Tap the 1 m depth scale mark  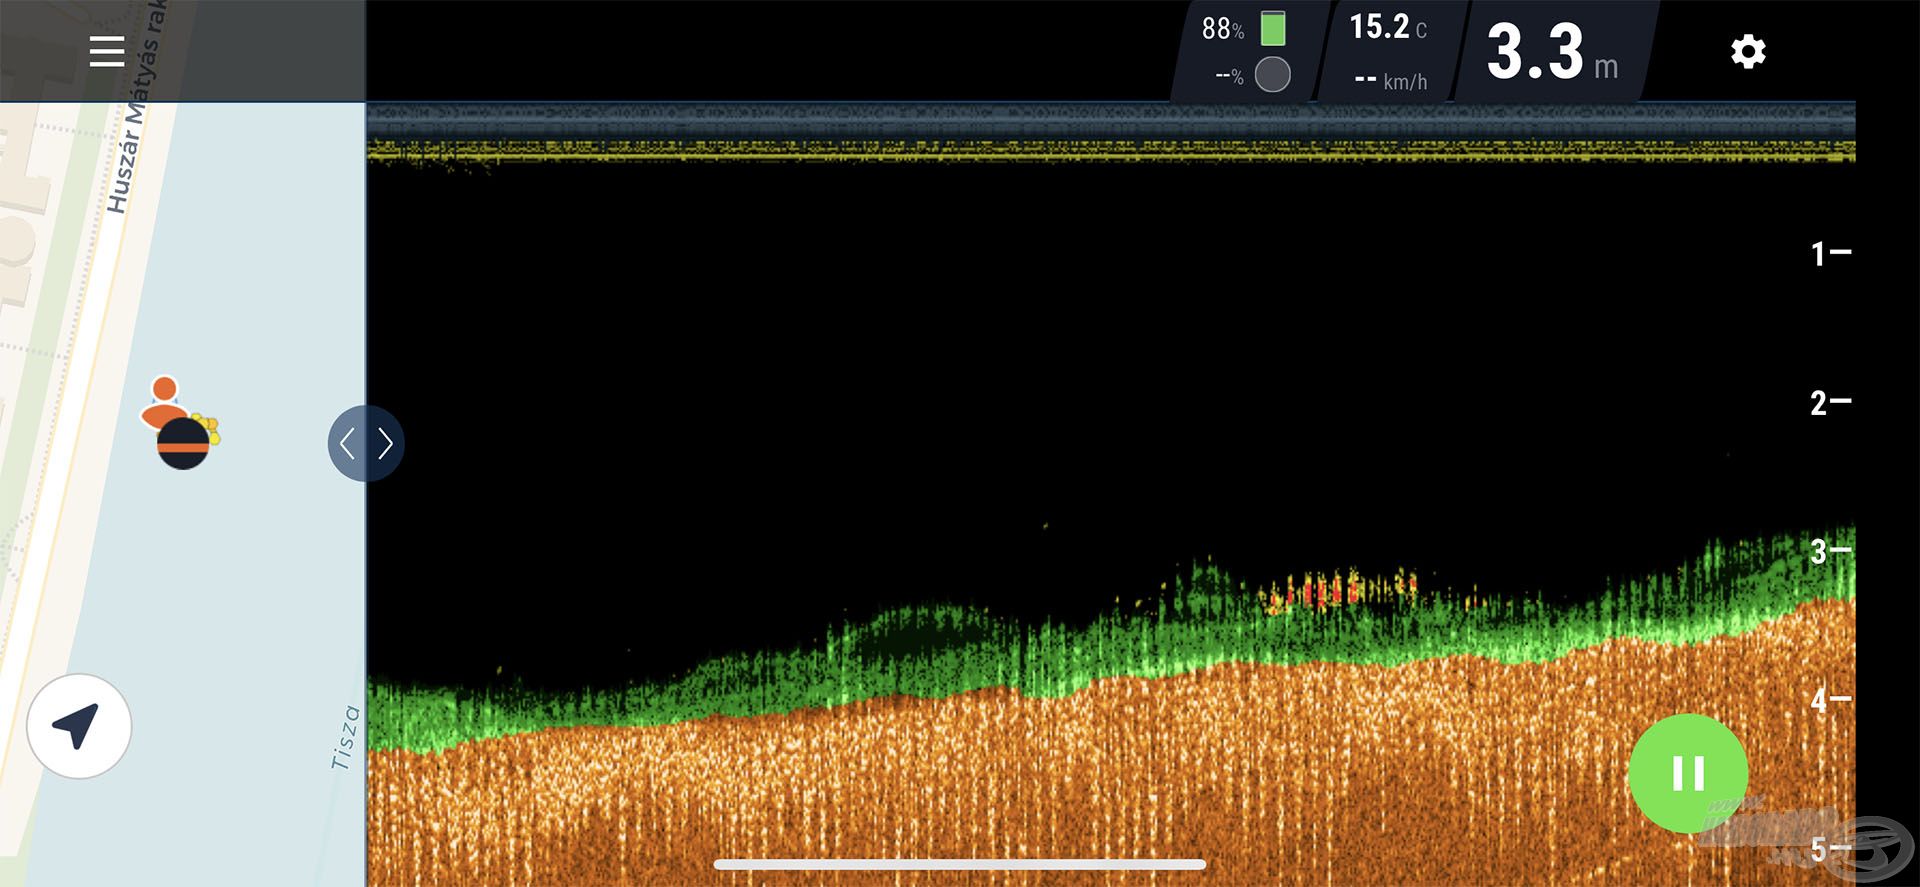pyautogui.click(x=1830, y=253)
